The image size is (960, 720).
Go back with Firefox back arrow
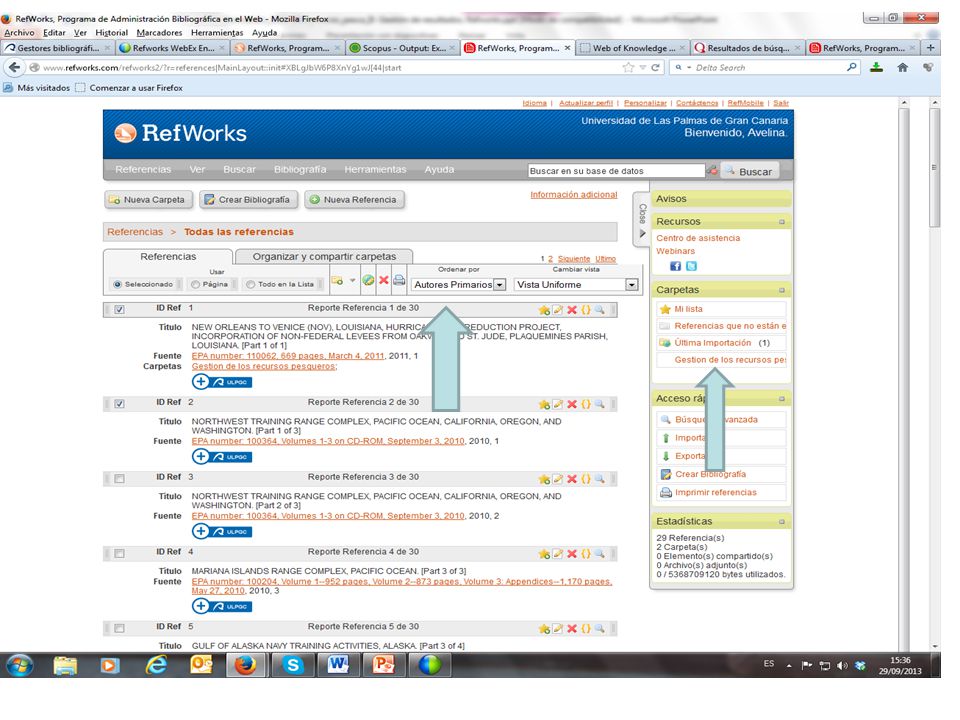click(15, 67)
